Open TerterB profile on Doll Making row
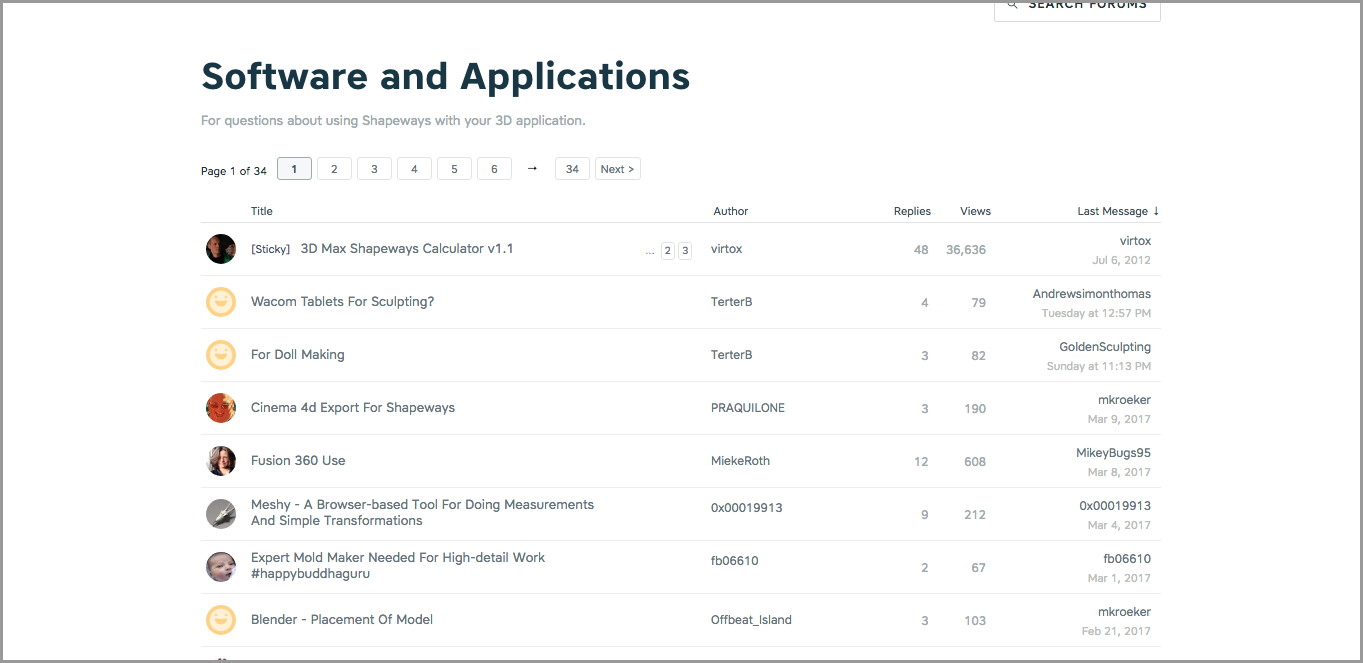The width and height of the screenshot is (1363, 663). click(x=731, y=355)
